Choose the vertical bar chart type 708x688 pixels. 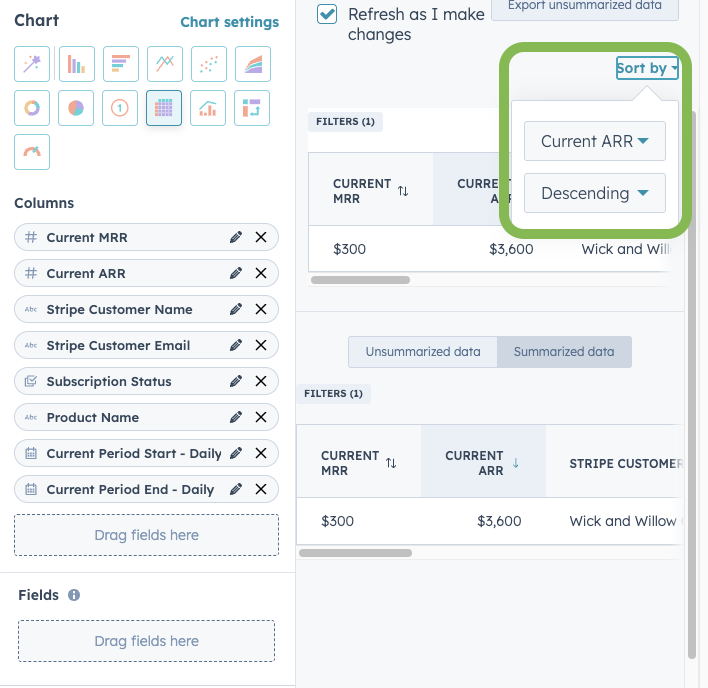click(76, 64)
